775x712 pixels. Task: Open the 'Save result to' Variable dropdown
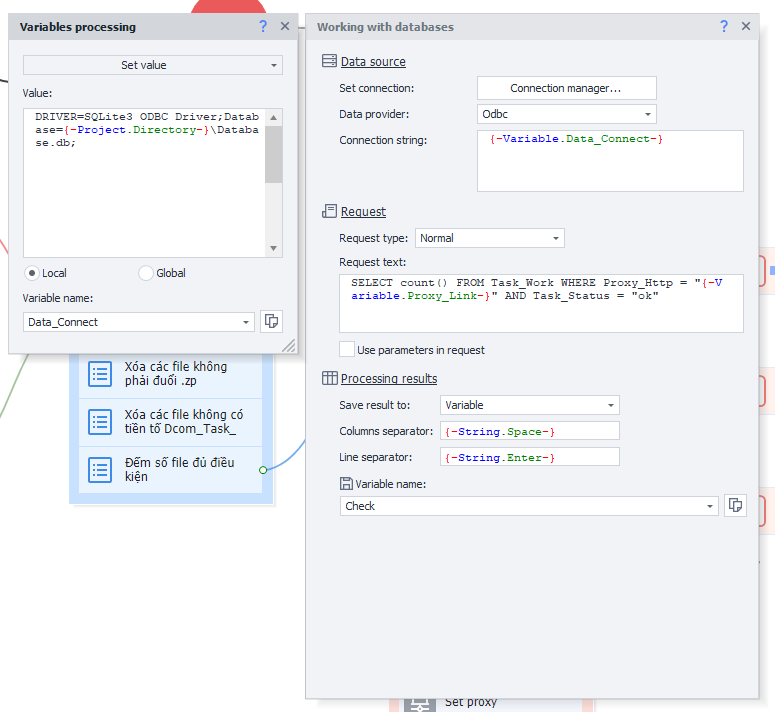pyautogui.click(x=529, y=405)
